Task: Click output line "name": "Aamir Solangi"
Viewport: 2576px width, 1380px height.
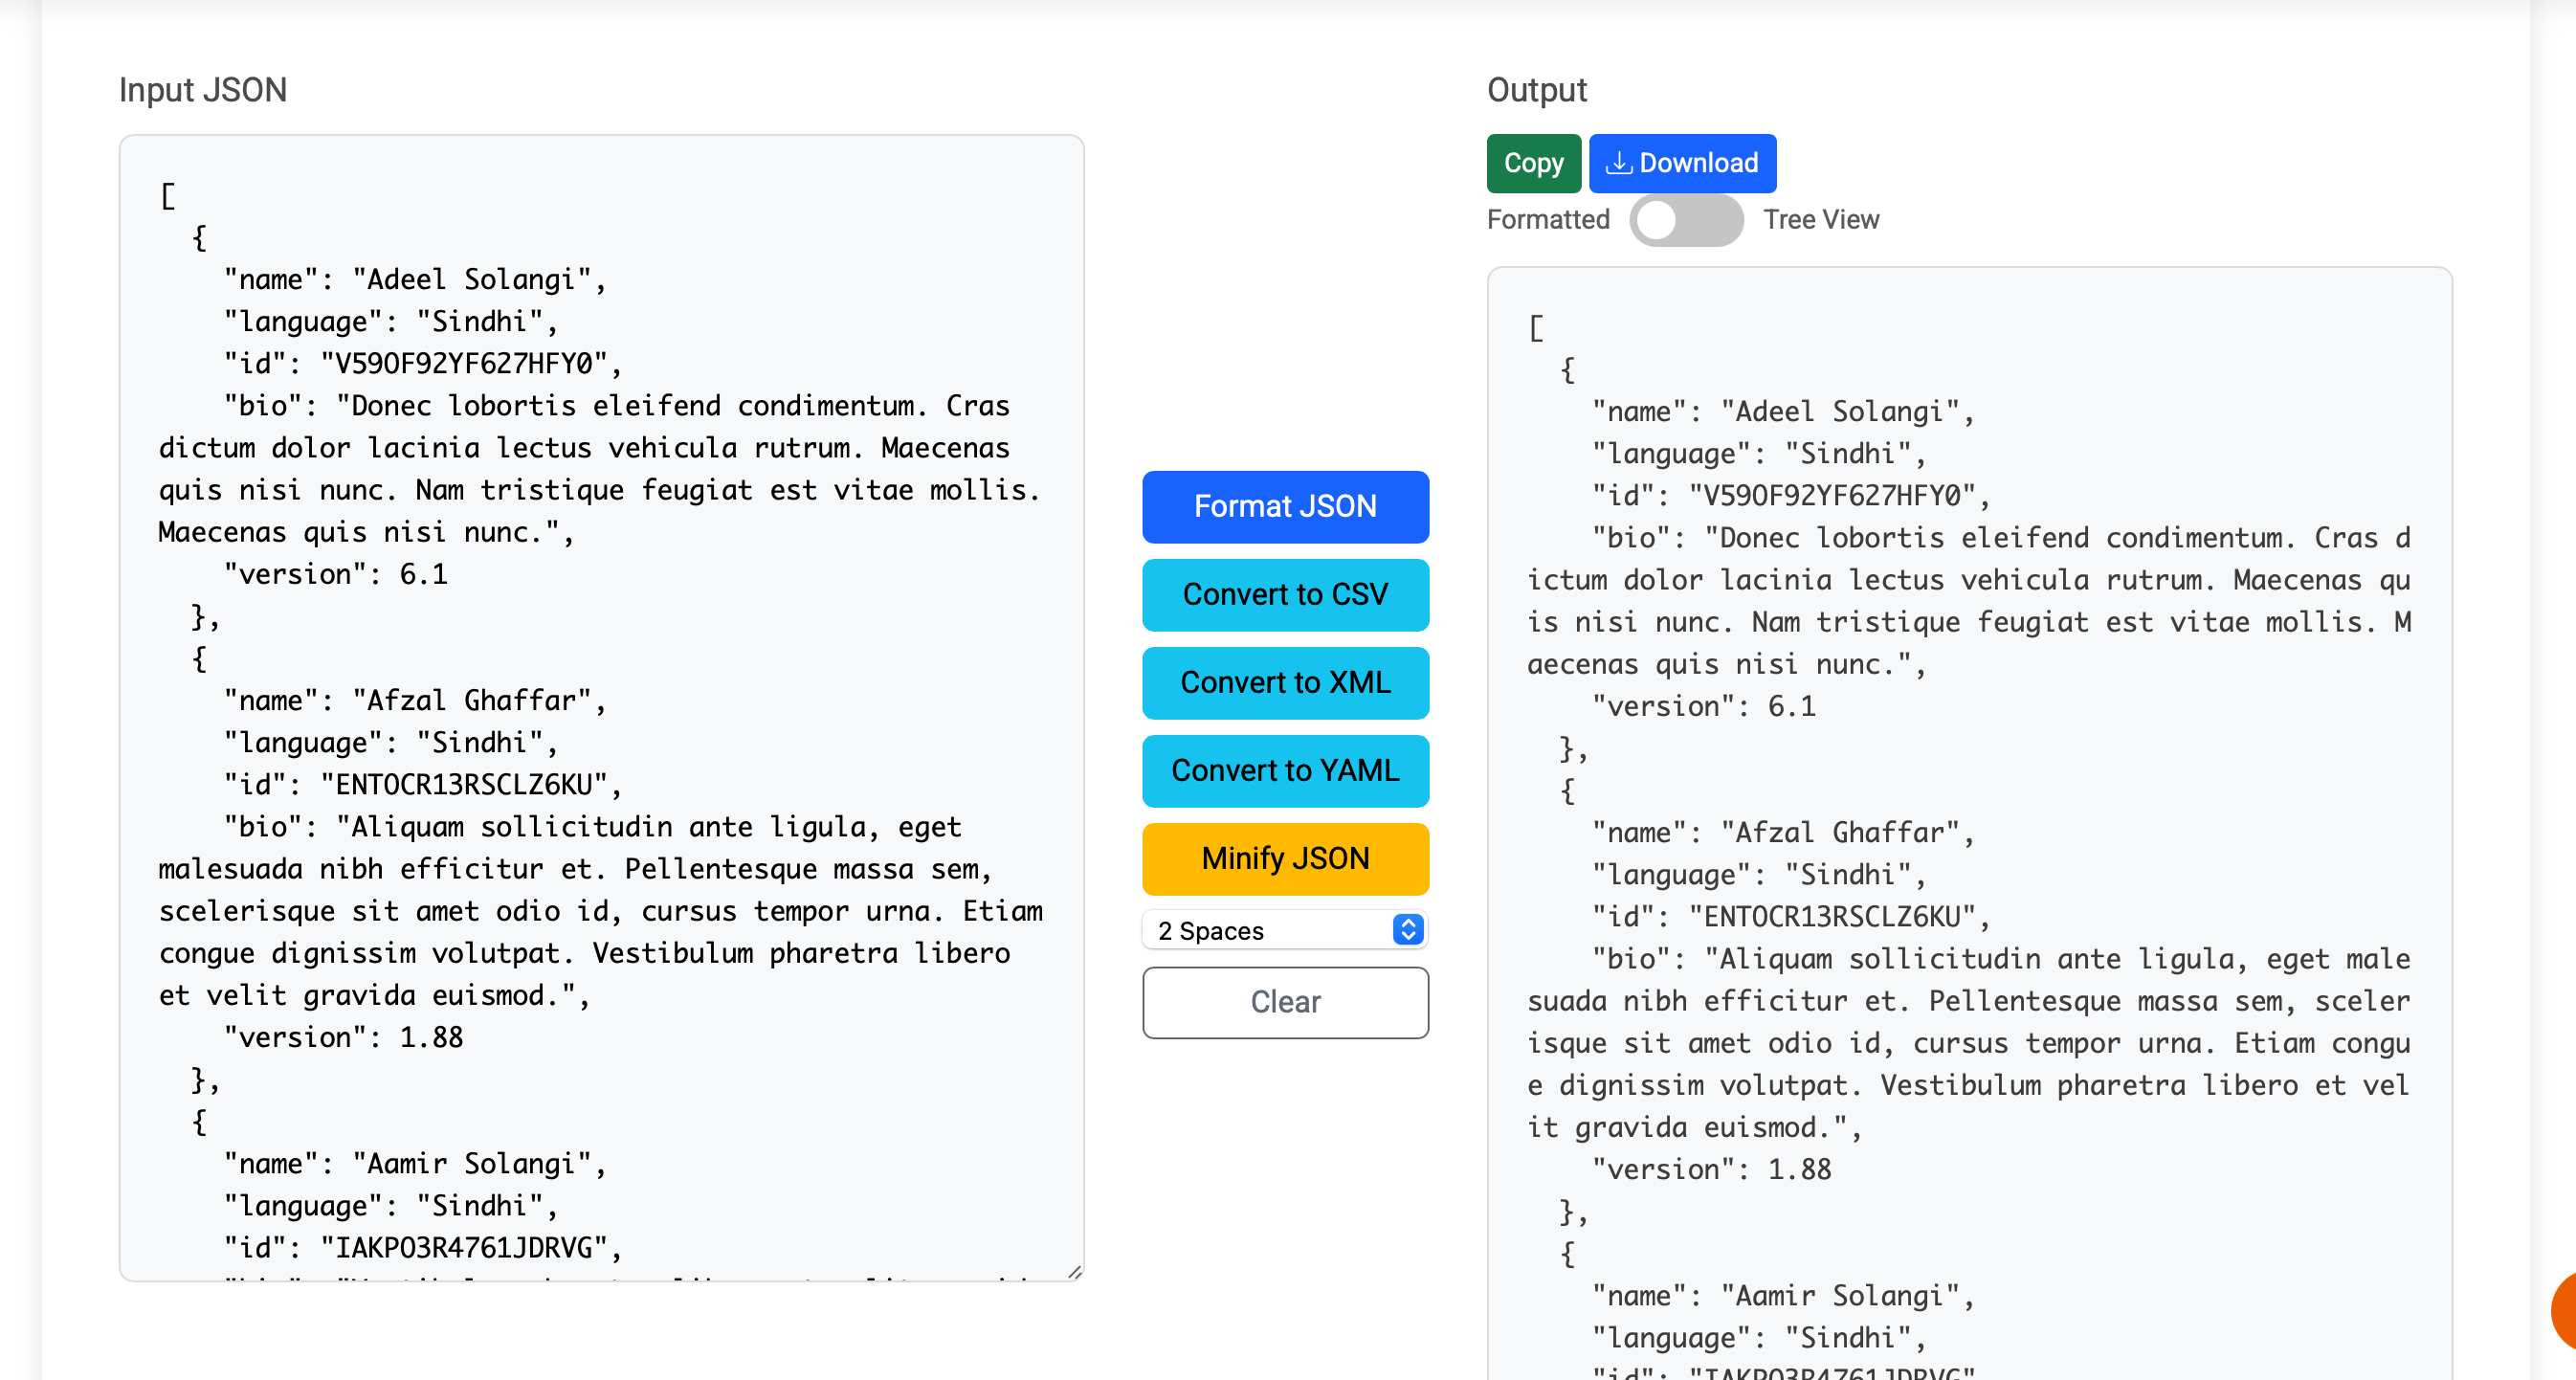Action: (1783, 1296)
